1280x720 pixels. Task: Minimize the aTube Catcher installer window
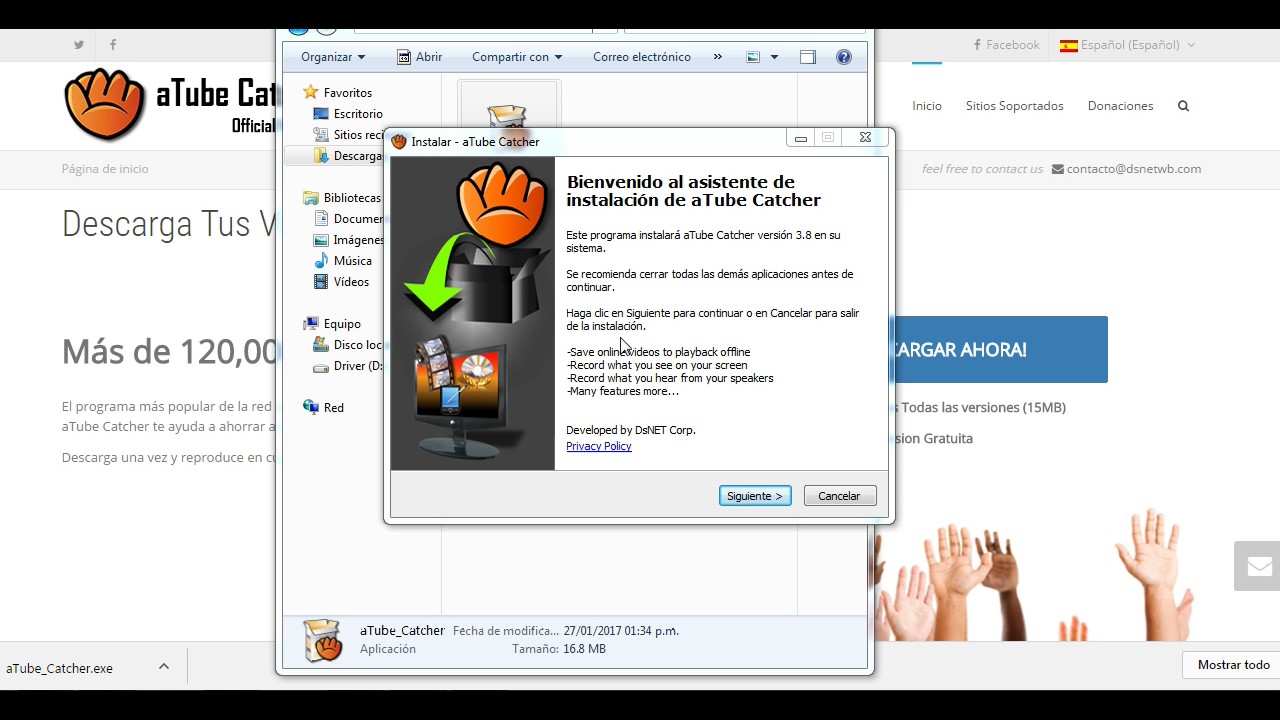800,138
